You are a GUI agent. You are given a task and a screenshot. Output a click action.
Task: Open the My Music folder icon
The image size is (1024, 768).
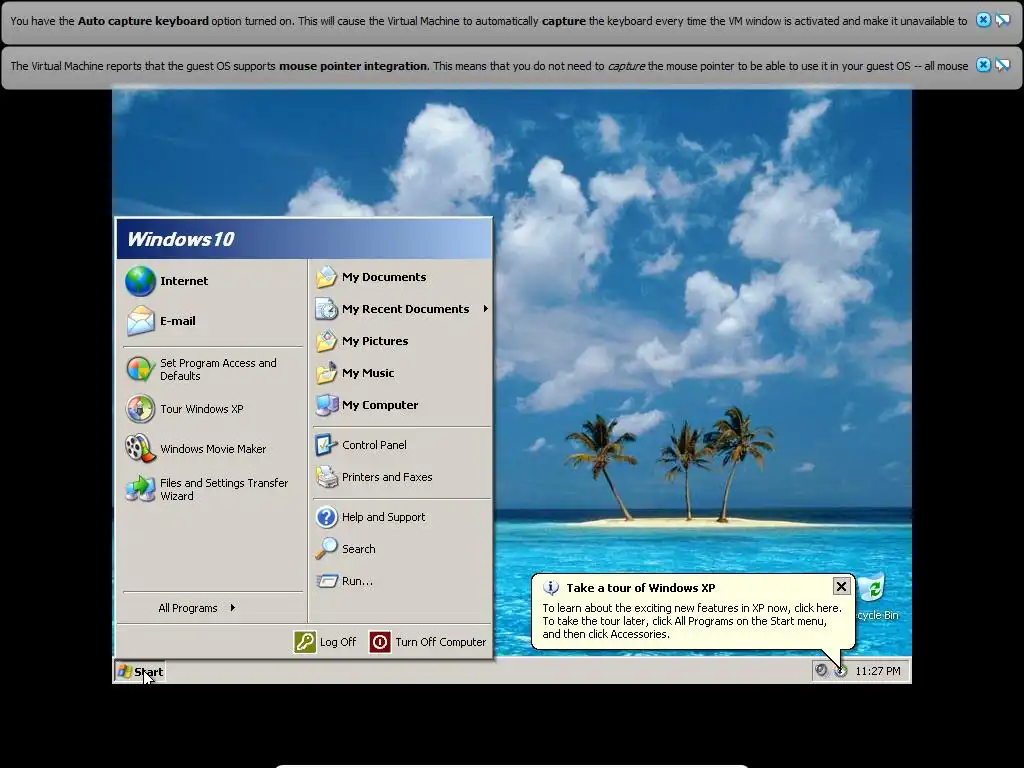click(x=327, y=373)
